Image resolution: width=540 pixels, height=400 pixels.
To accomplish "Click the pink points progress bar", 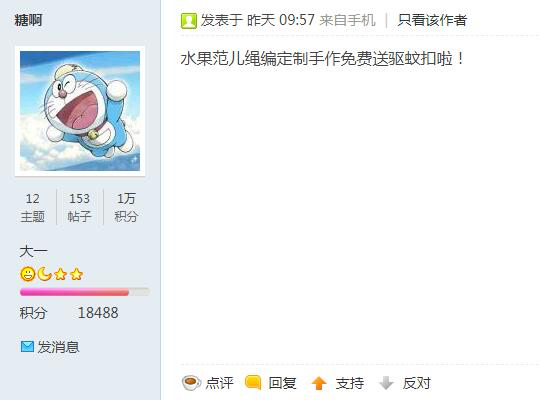I will point(85,292).
